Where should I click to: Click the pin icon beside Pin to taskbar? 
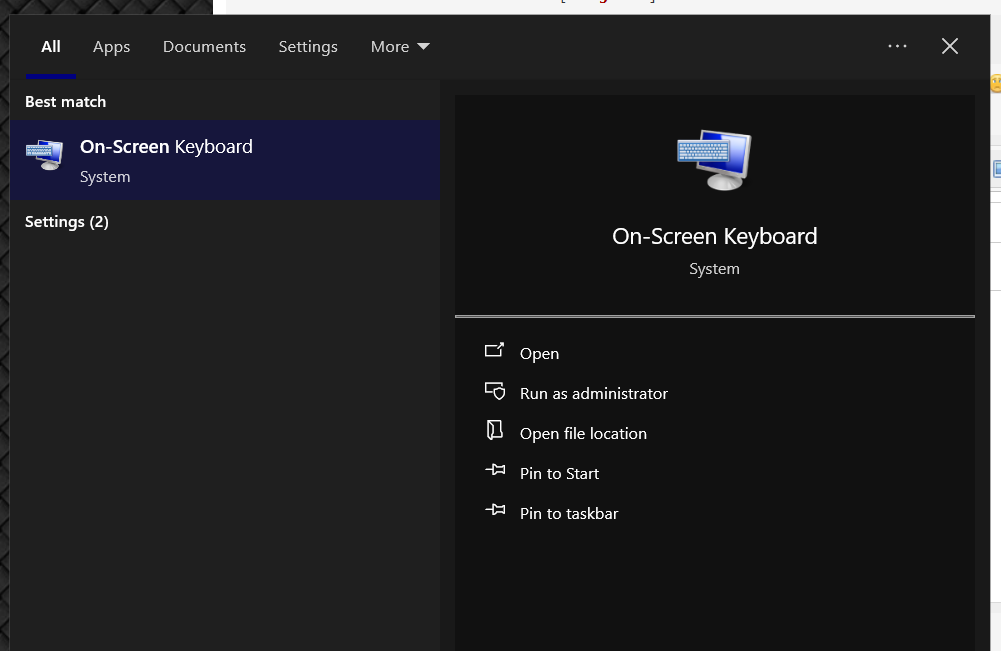(495, 509)
